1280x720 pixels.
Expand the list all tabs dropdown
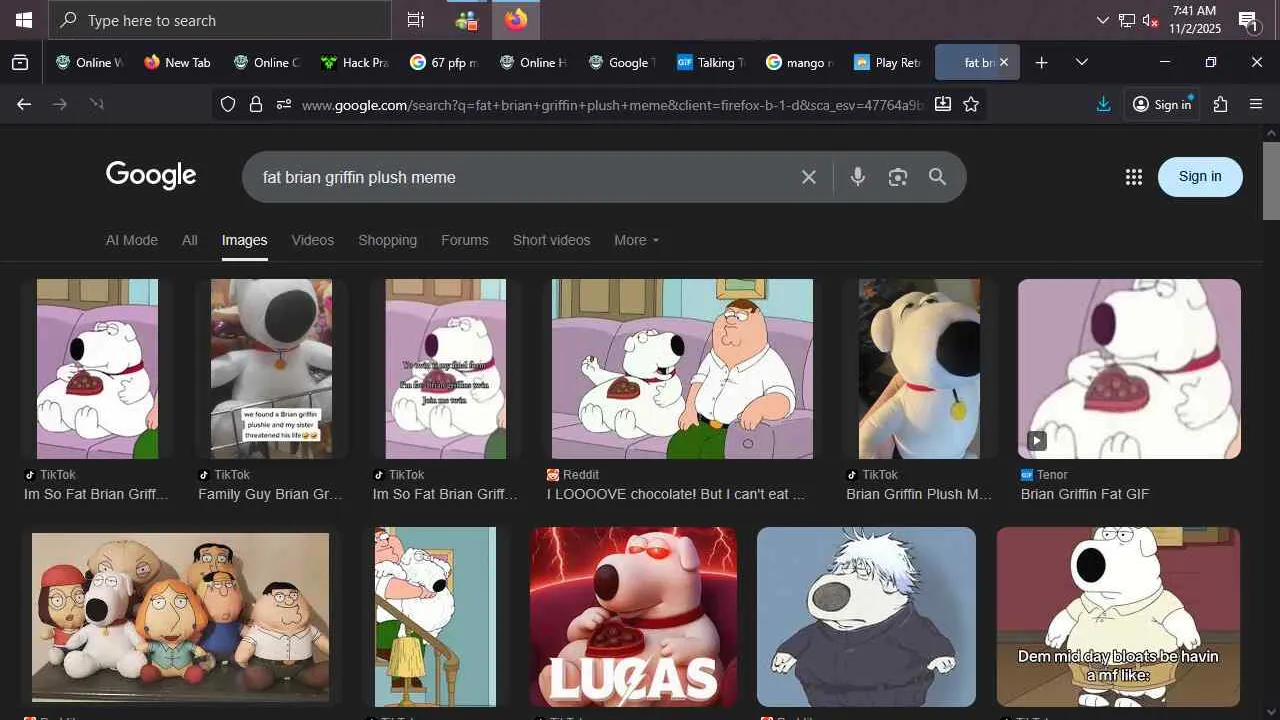click(x=1081, y=62)
